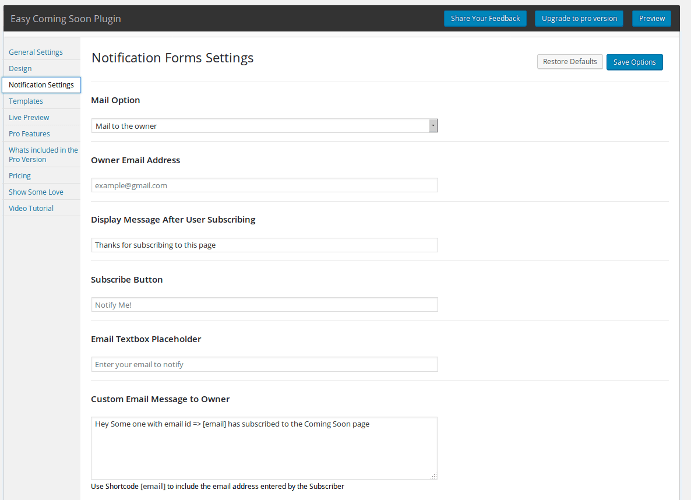The image size is (691, 500).
Task: Click the Restore Defaults button
Action: (570, 62)
